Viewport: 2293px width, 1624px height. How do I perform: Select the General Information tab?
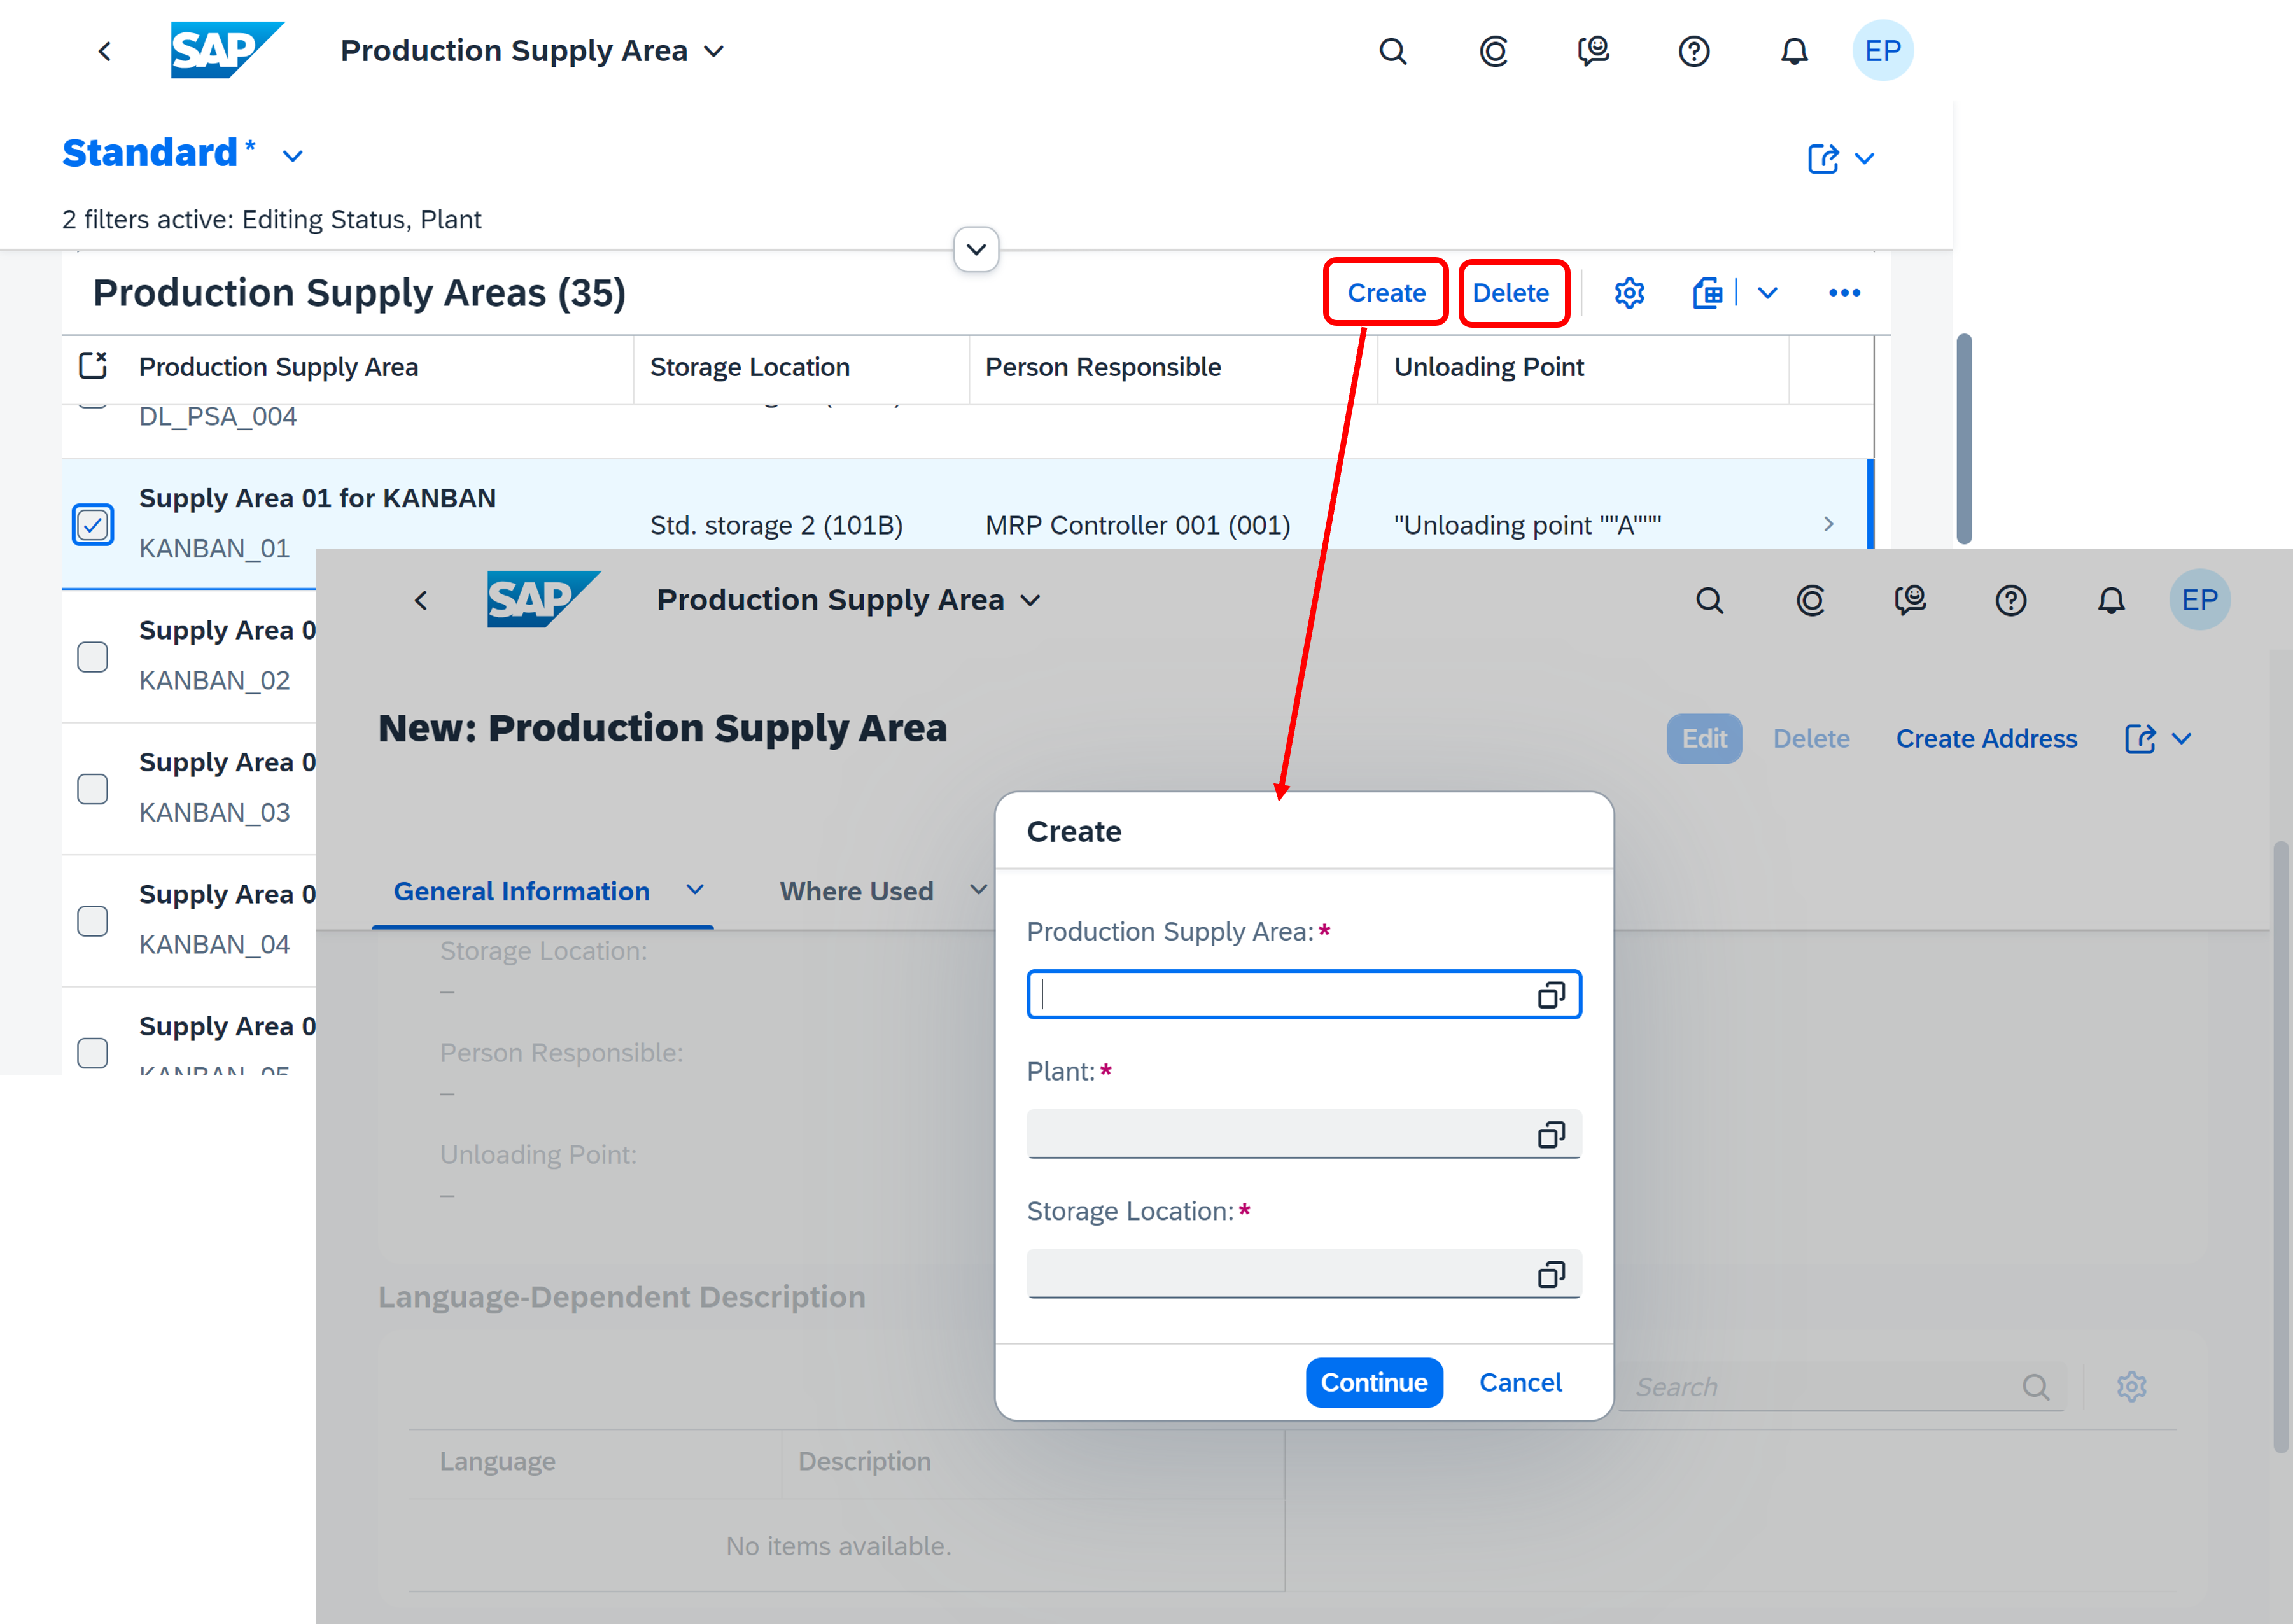pos(521,891)
